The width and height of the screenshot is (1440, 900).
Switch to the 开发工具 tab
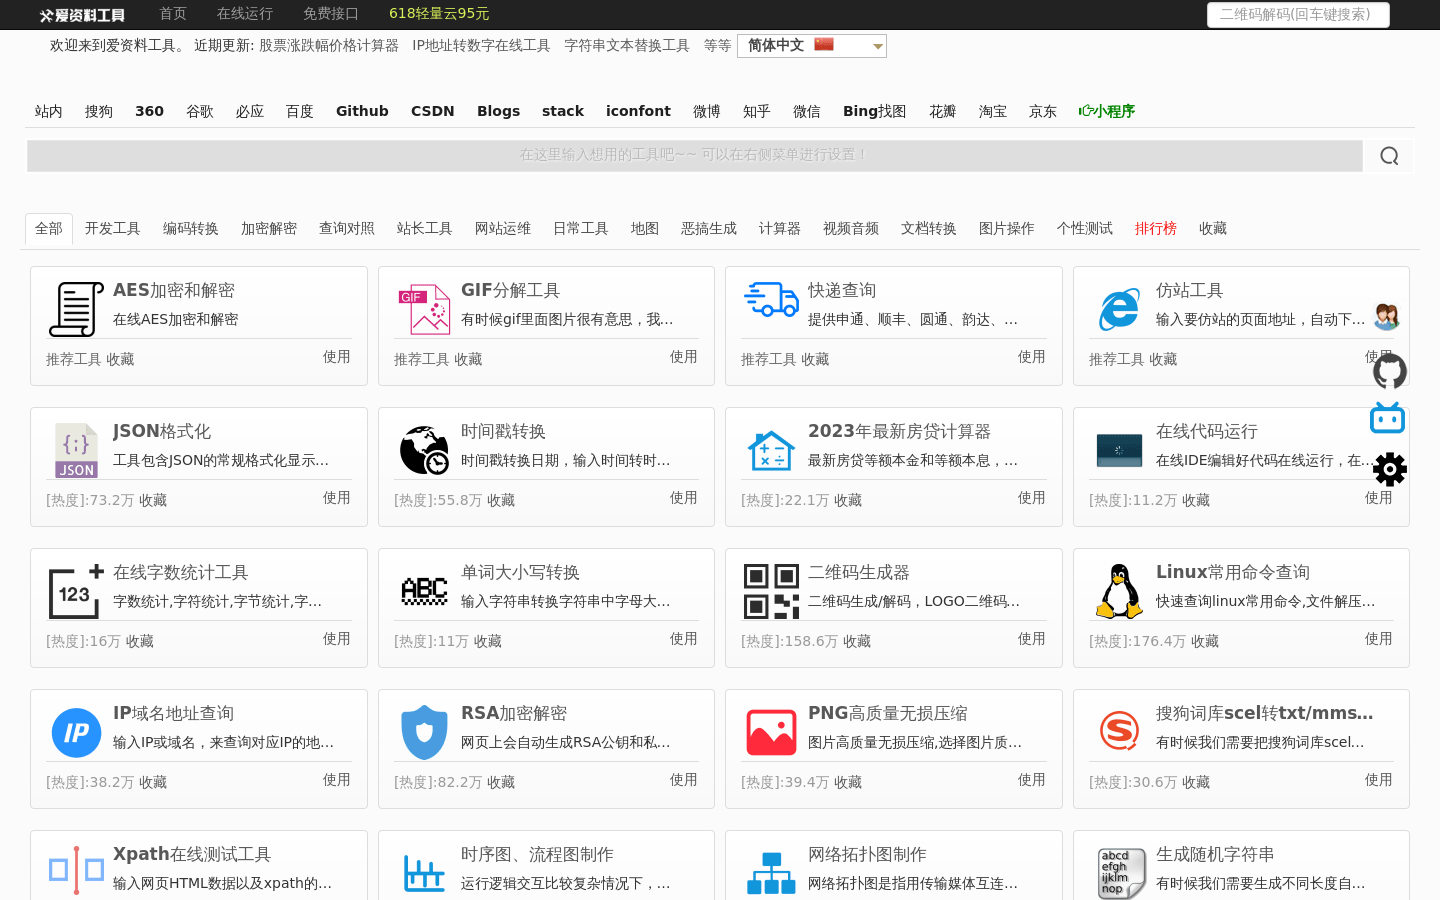tap(112, 229)
